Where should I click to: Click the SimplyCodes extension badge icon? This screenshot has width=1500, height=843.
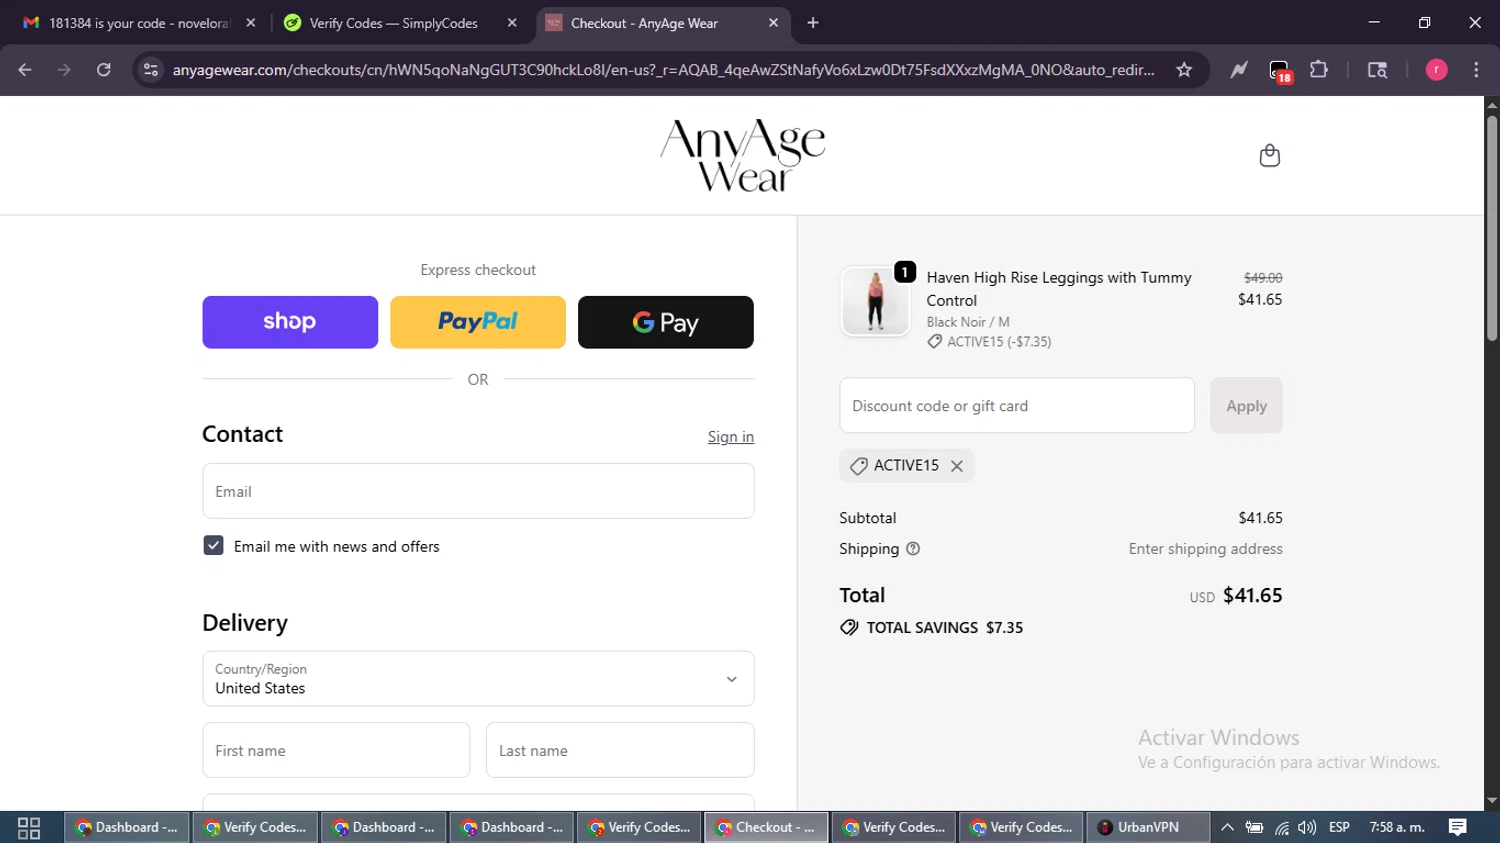[x=1279, y=70]
